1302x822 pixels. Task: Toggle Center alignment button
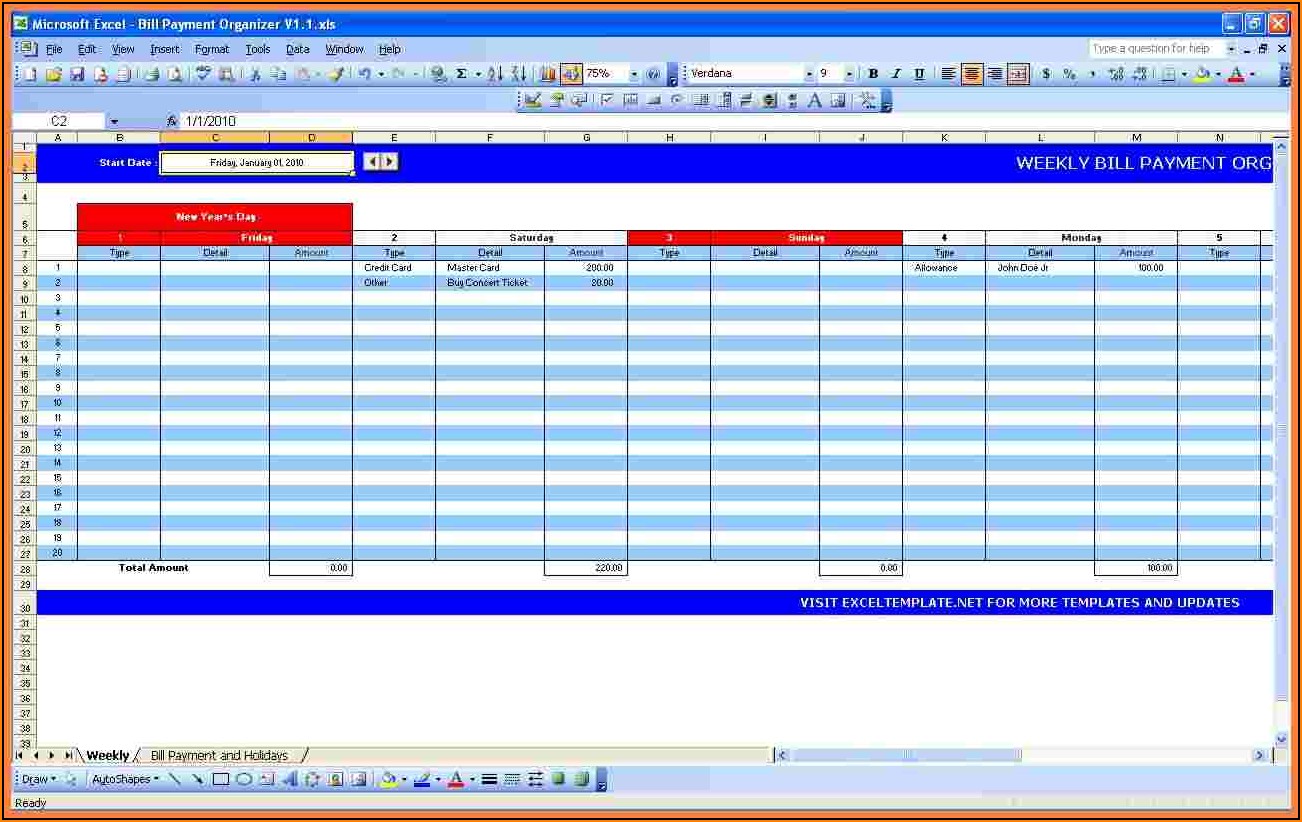tap(972, 74)
